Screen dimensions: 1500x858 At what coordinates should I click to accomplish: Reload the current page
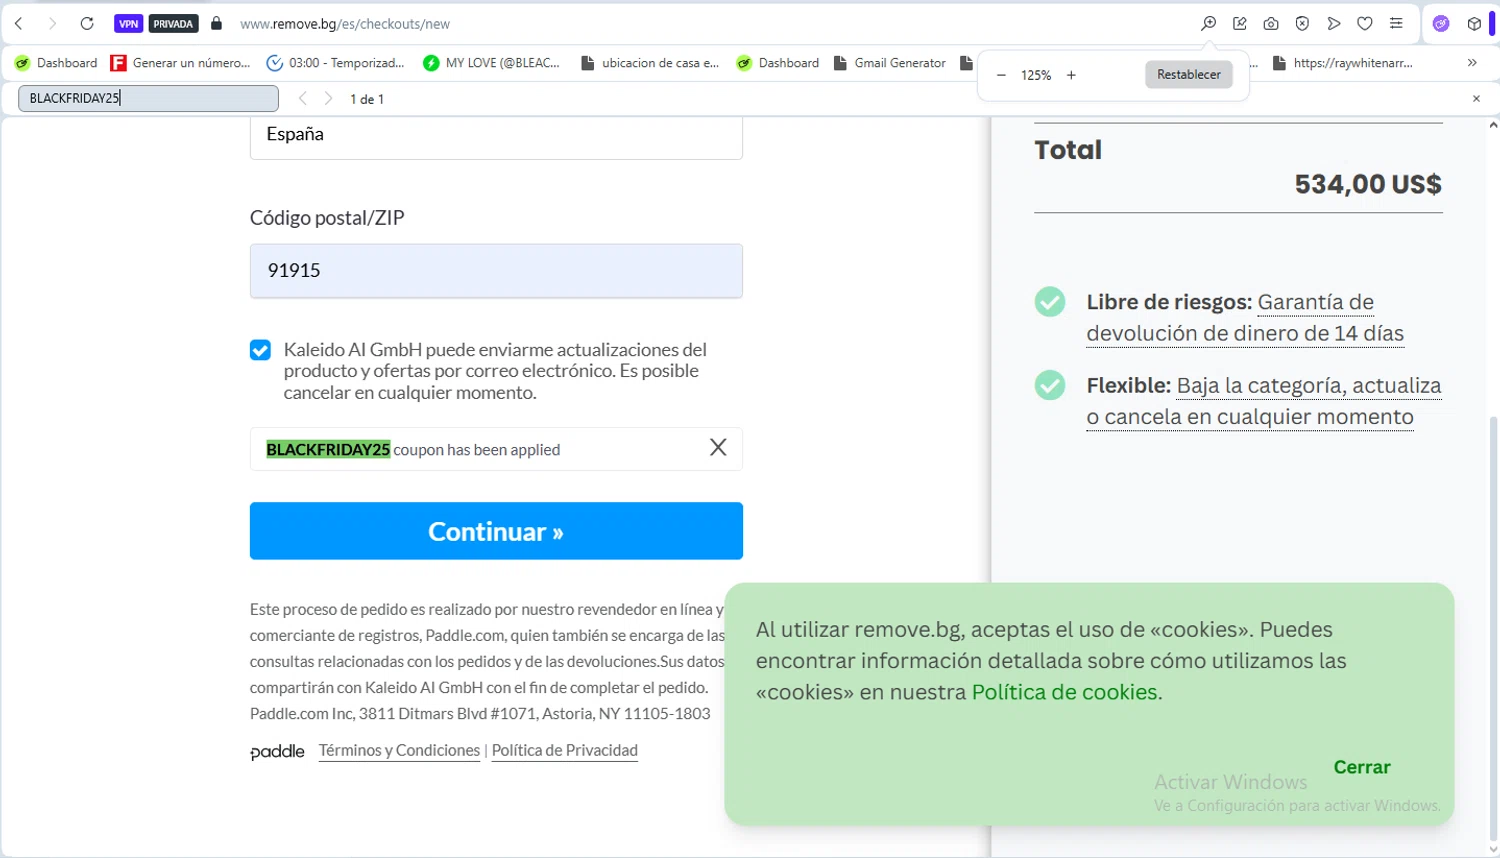coord(87,23)
